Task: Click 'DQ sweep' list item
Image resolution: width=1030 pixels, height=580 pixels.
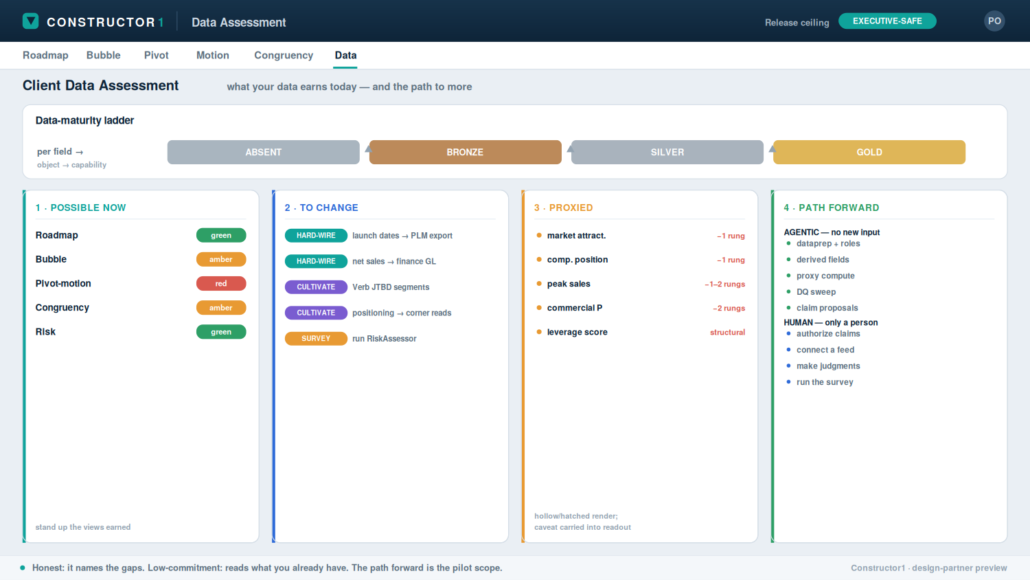Action: click(816, 292)
